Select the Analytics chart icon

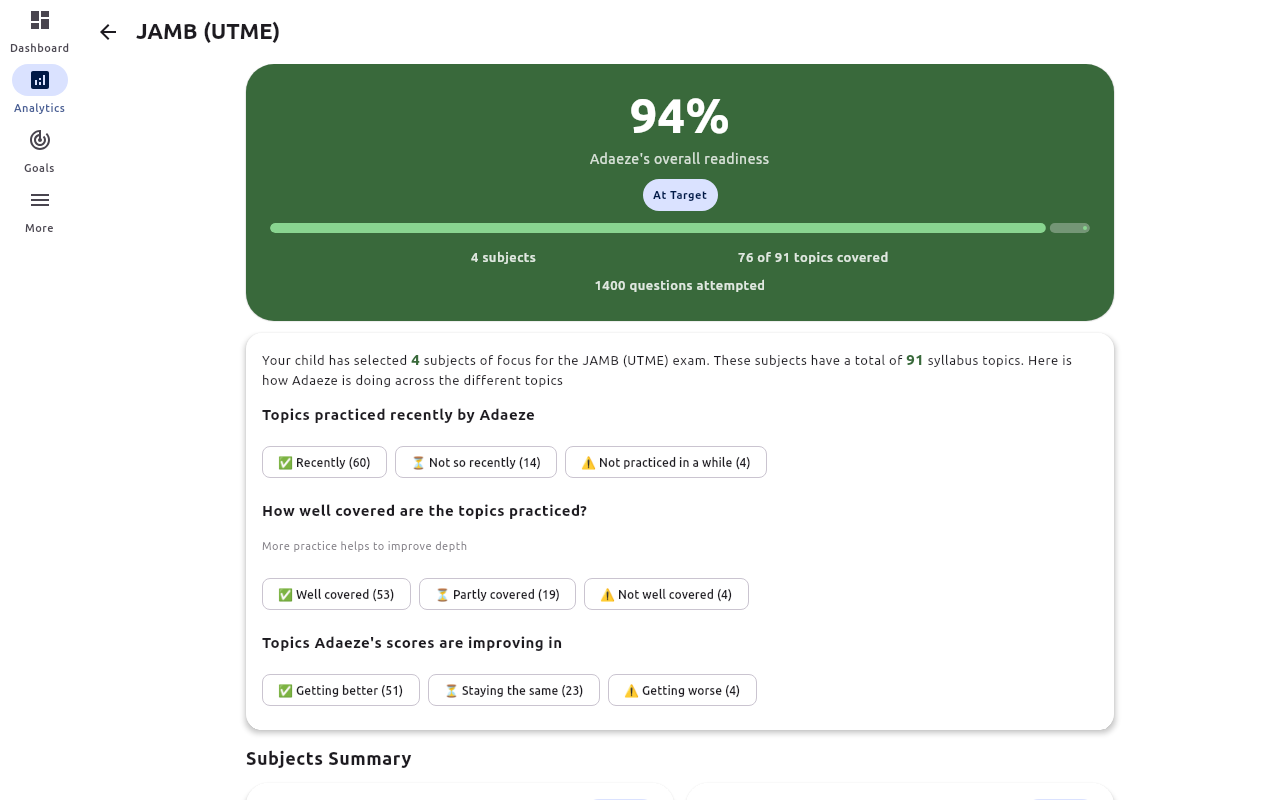tap(40, 80)
